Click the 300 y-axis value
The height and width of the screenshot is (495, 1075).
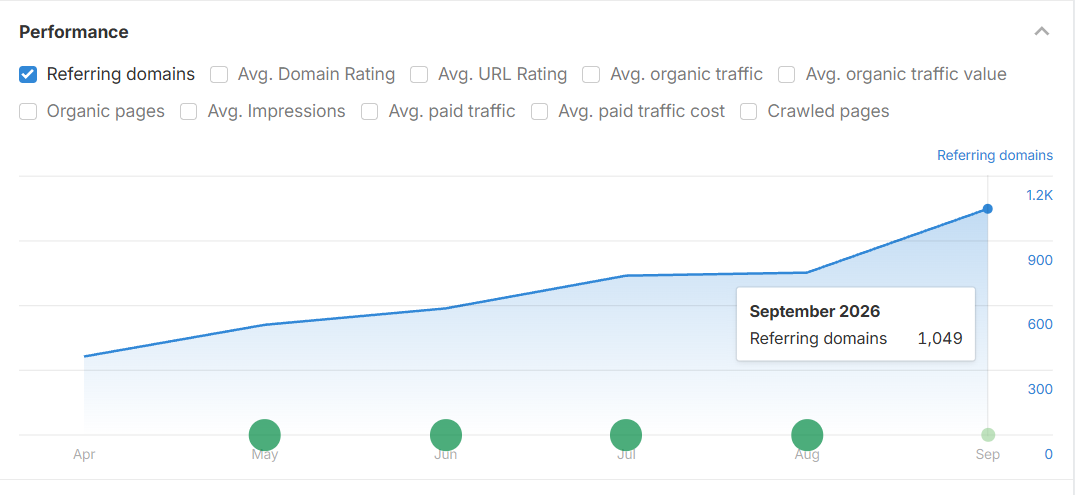click(1041, 389)
